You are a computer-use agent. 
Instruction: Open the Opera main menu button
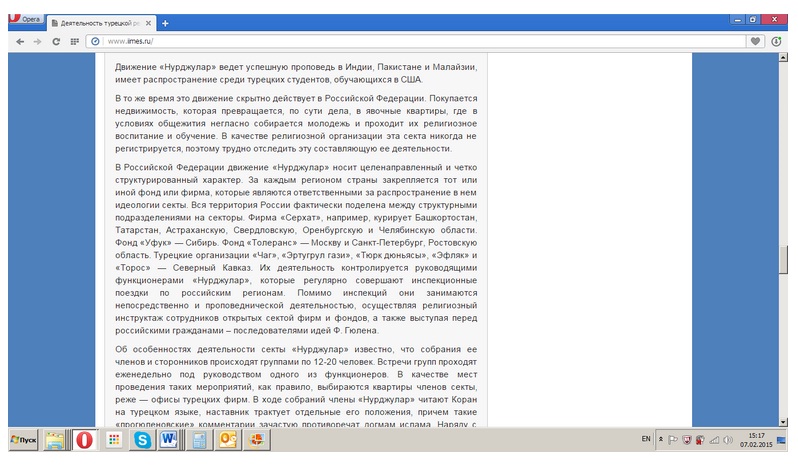pyautogui.click(x=25, y=19)
